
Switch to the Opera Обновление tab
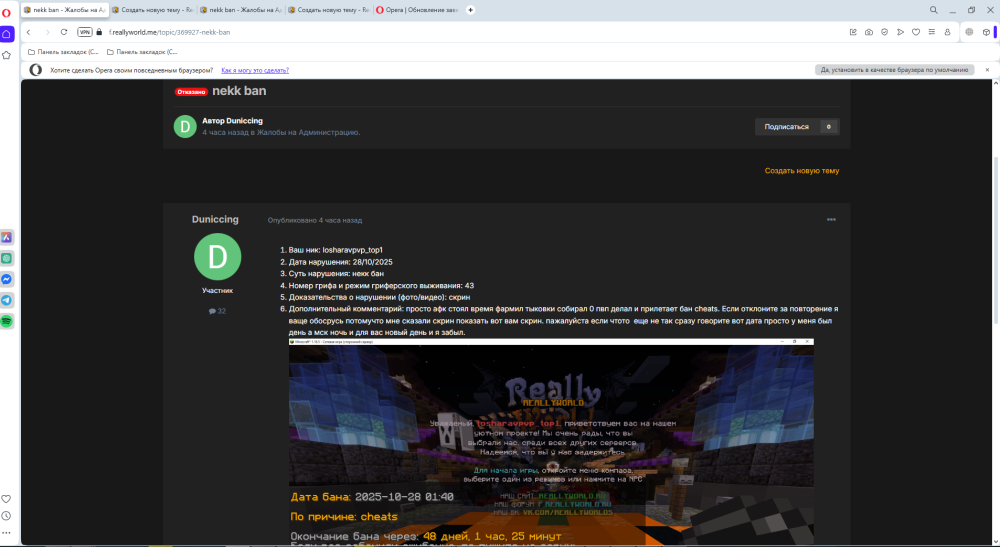(x=418, y=10)
